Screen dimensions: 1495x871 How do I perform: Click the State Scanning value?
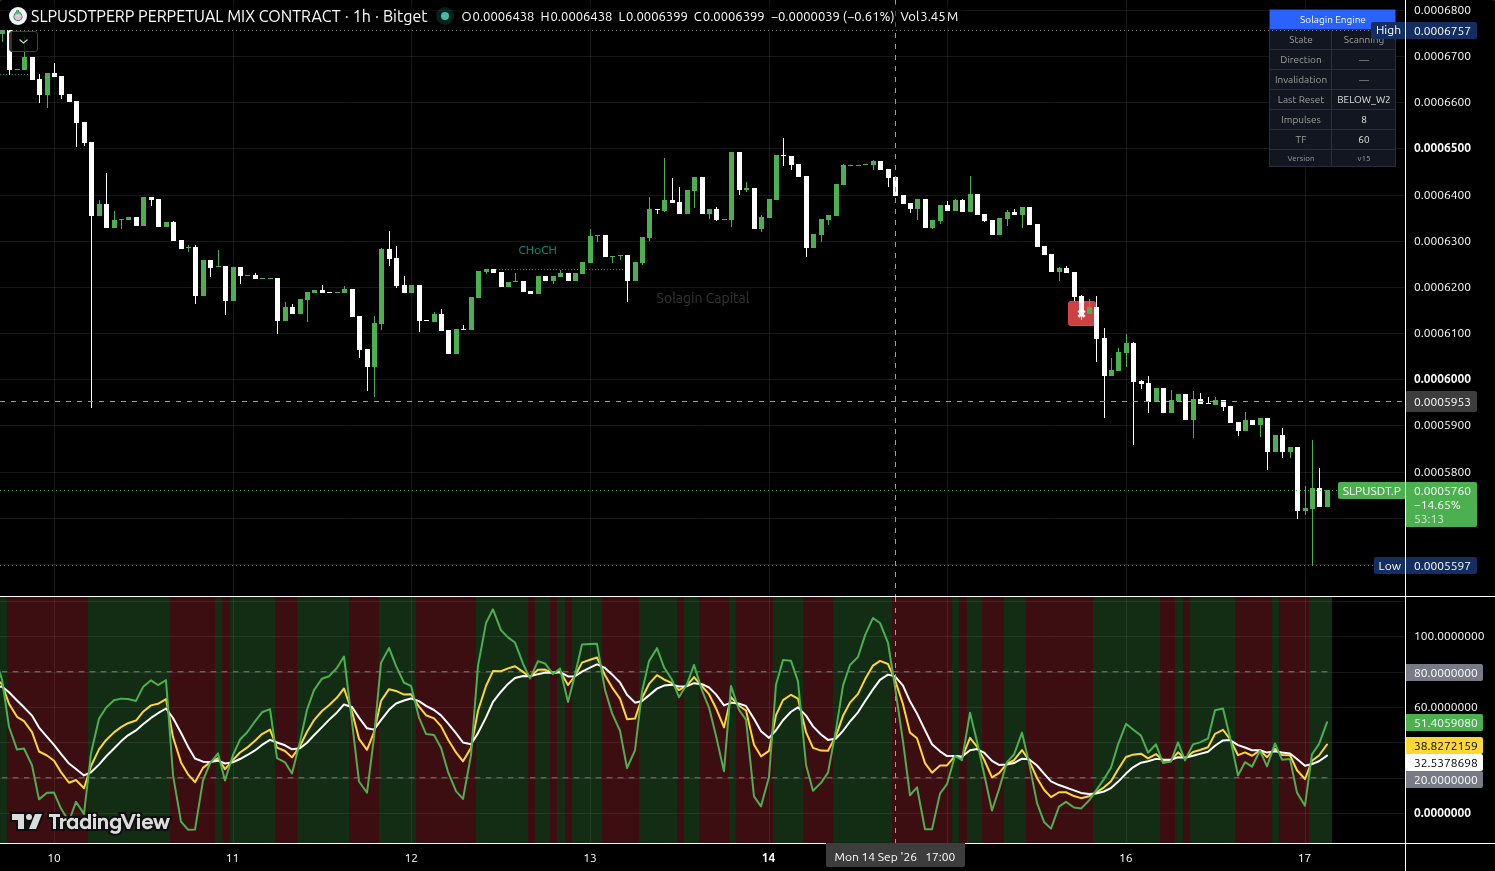pos(1363,39)
